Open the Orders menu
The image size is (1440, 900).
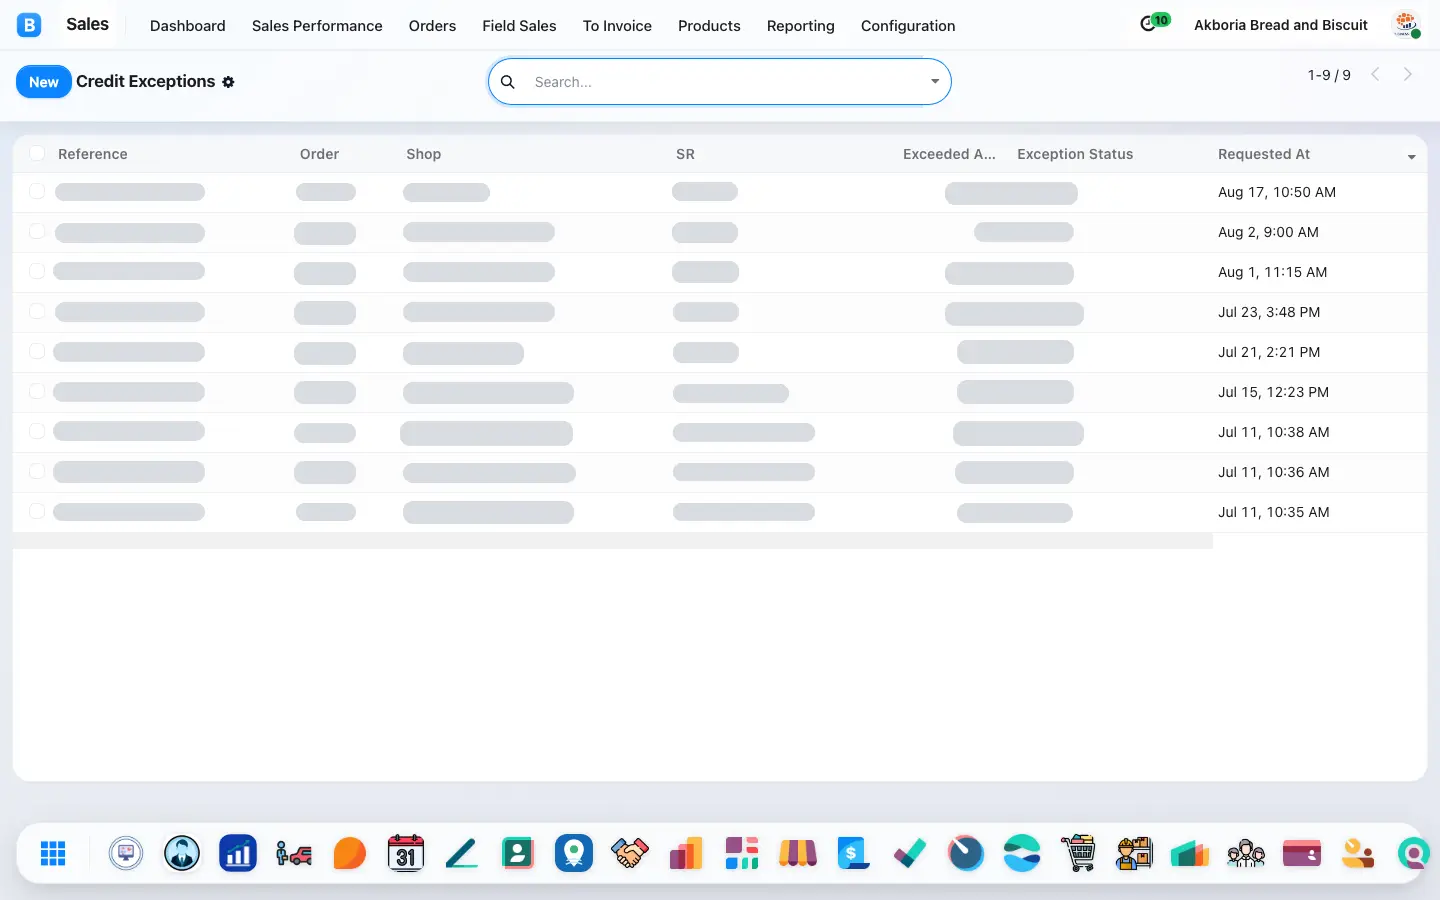(x=432, y=26)
